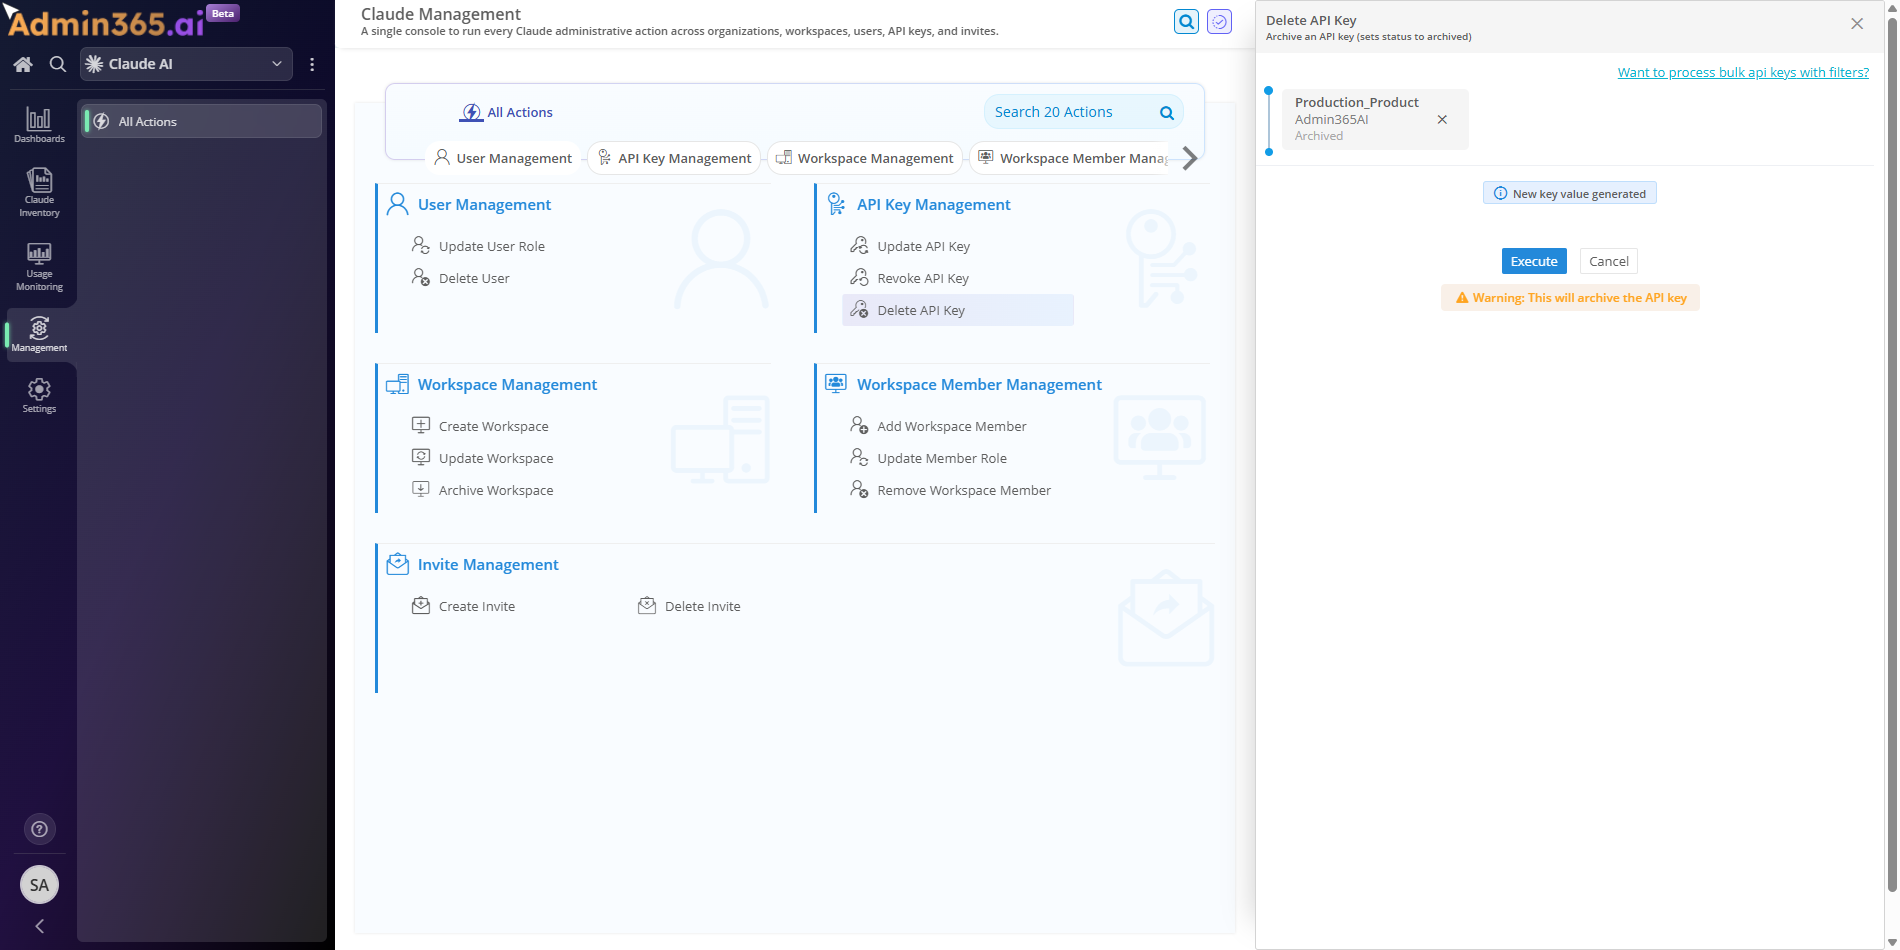Remove the Production_Product key chip
Image resolution: width=1900 pixels, height=950 pixels.
click(1442, 119)
